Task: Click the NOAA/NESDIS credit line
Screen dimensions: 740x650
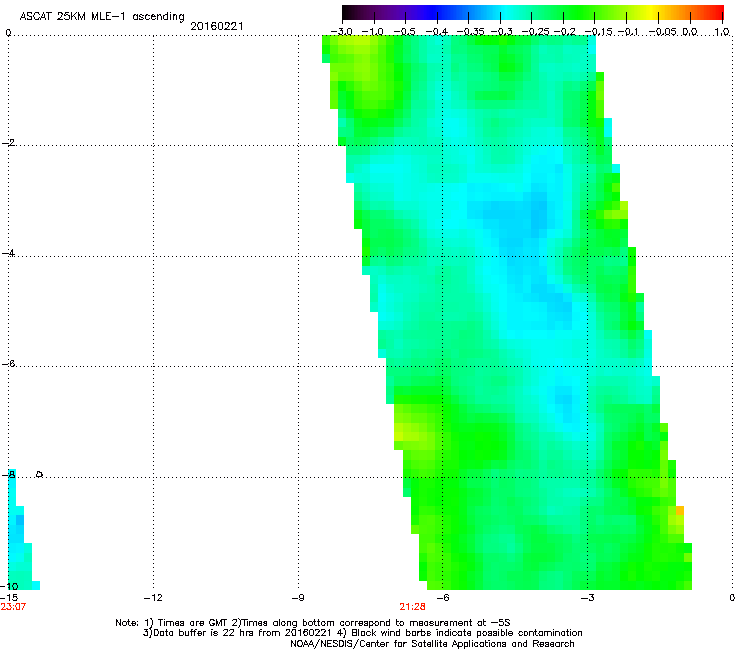Action: [432, 643]
